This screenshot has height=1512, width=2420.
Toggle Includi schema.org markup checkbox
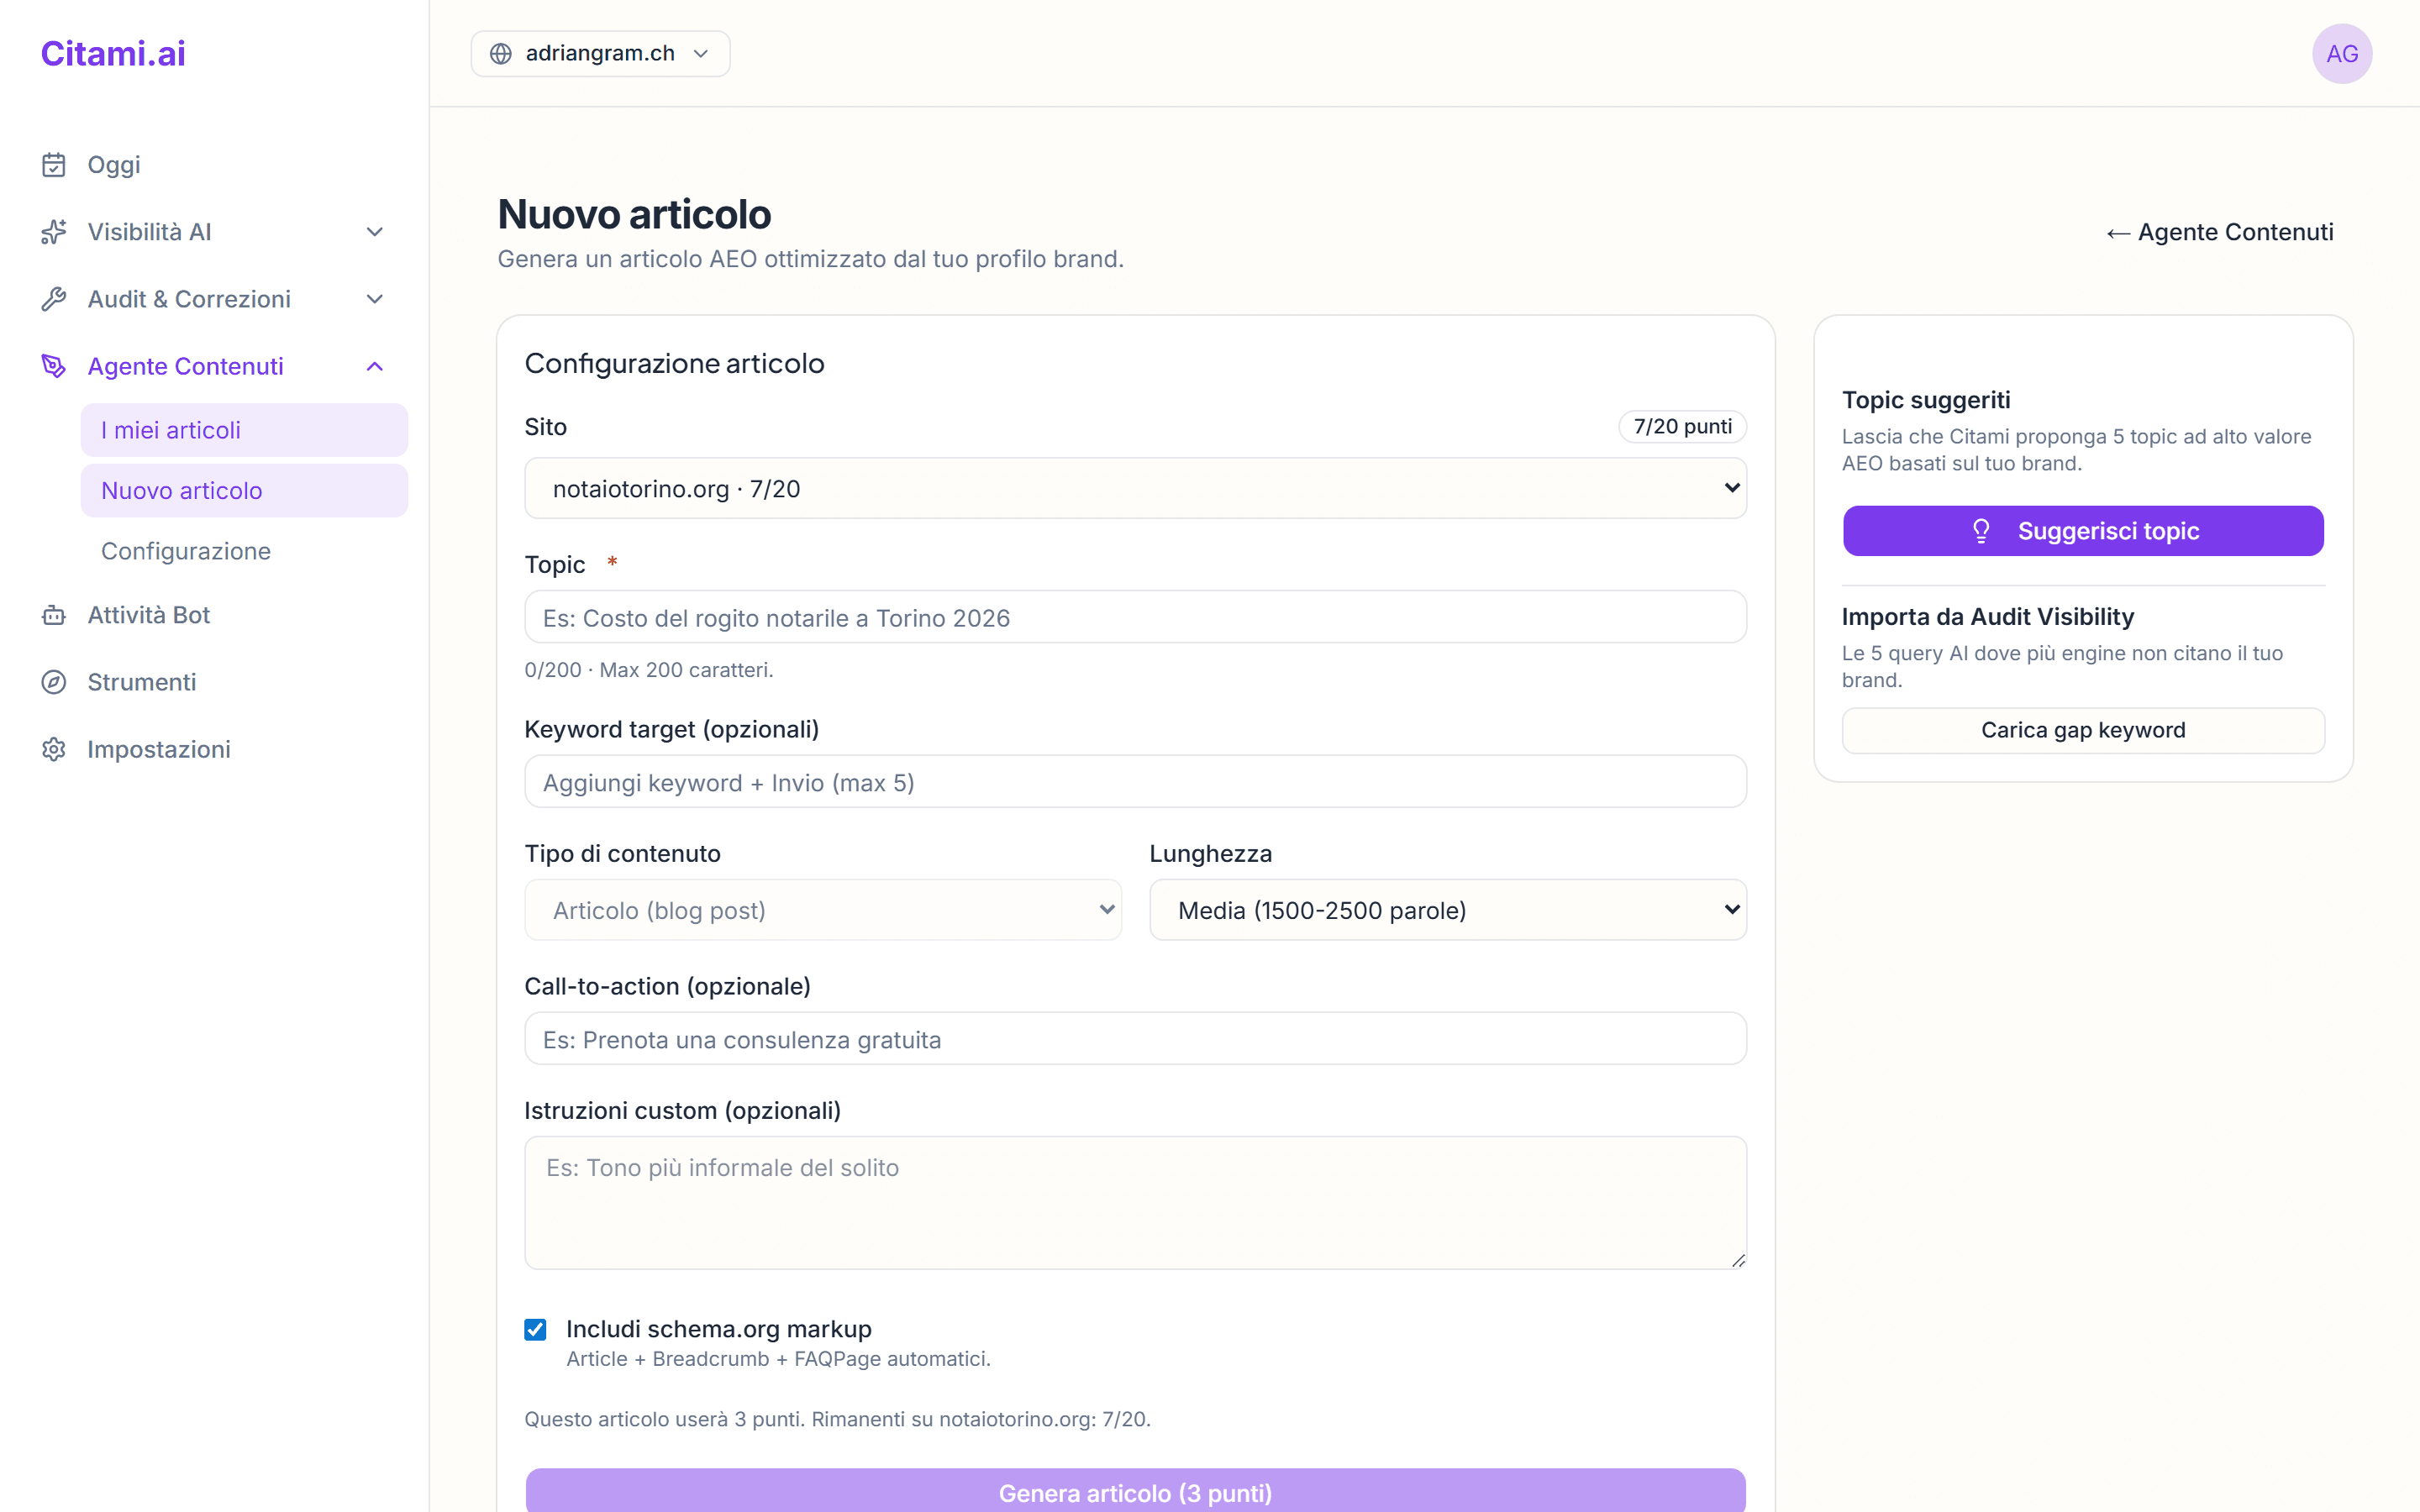(x=535, y=1329)
